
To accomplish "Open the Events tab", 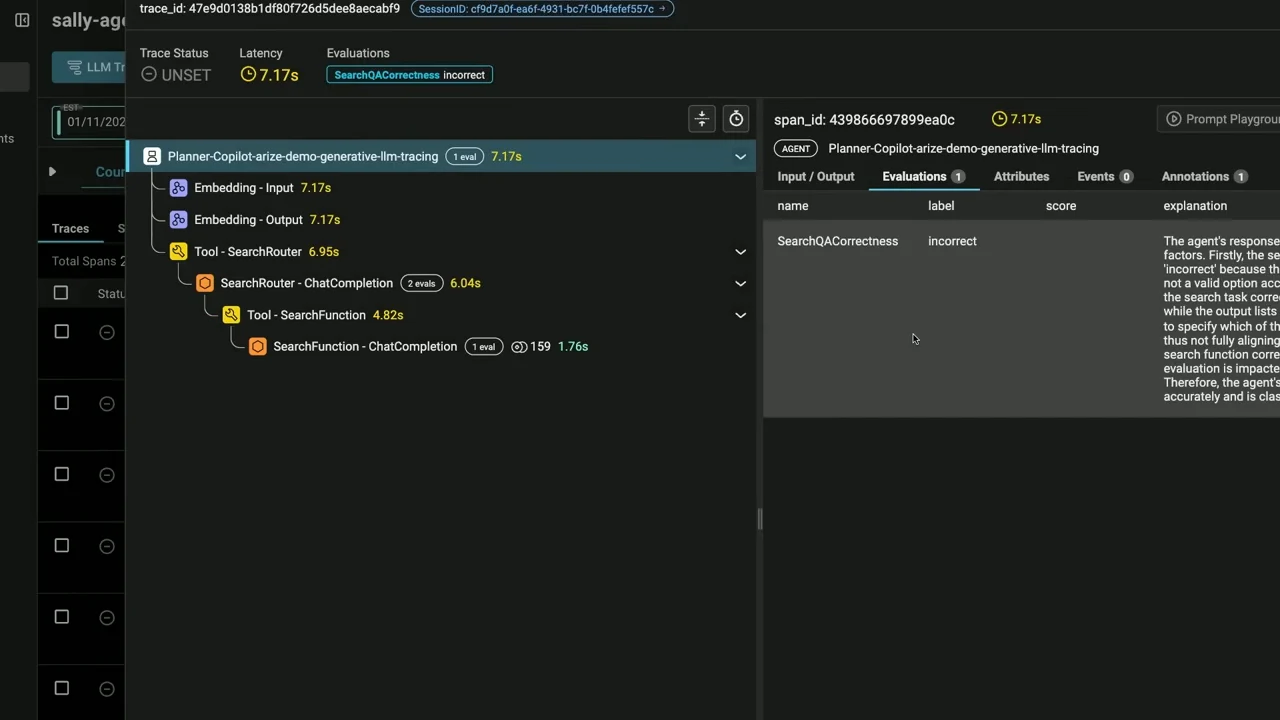I will coord(1105,177).
